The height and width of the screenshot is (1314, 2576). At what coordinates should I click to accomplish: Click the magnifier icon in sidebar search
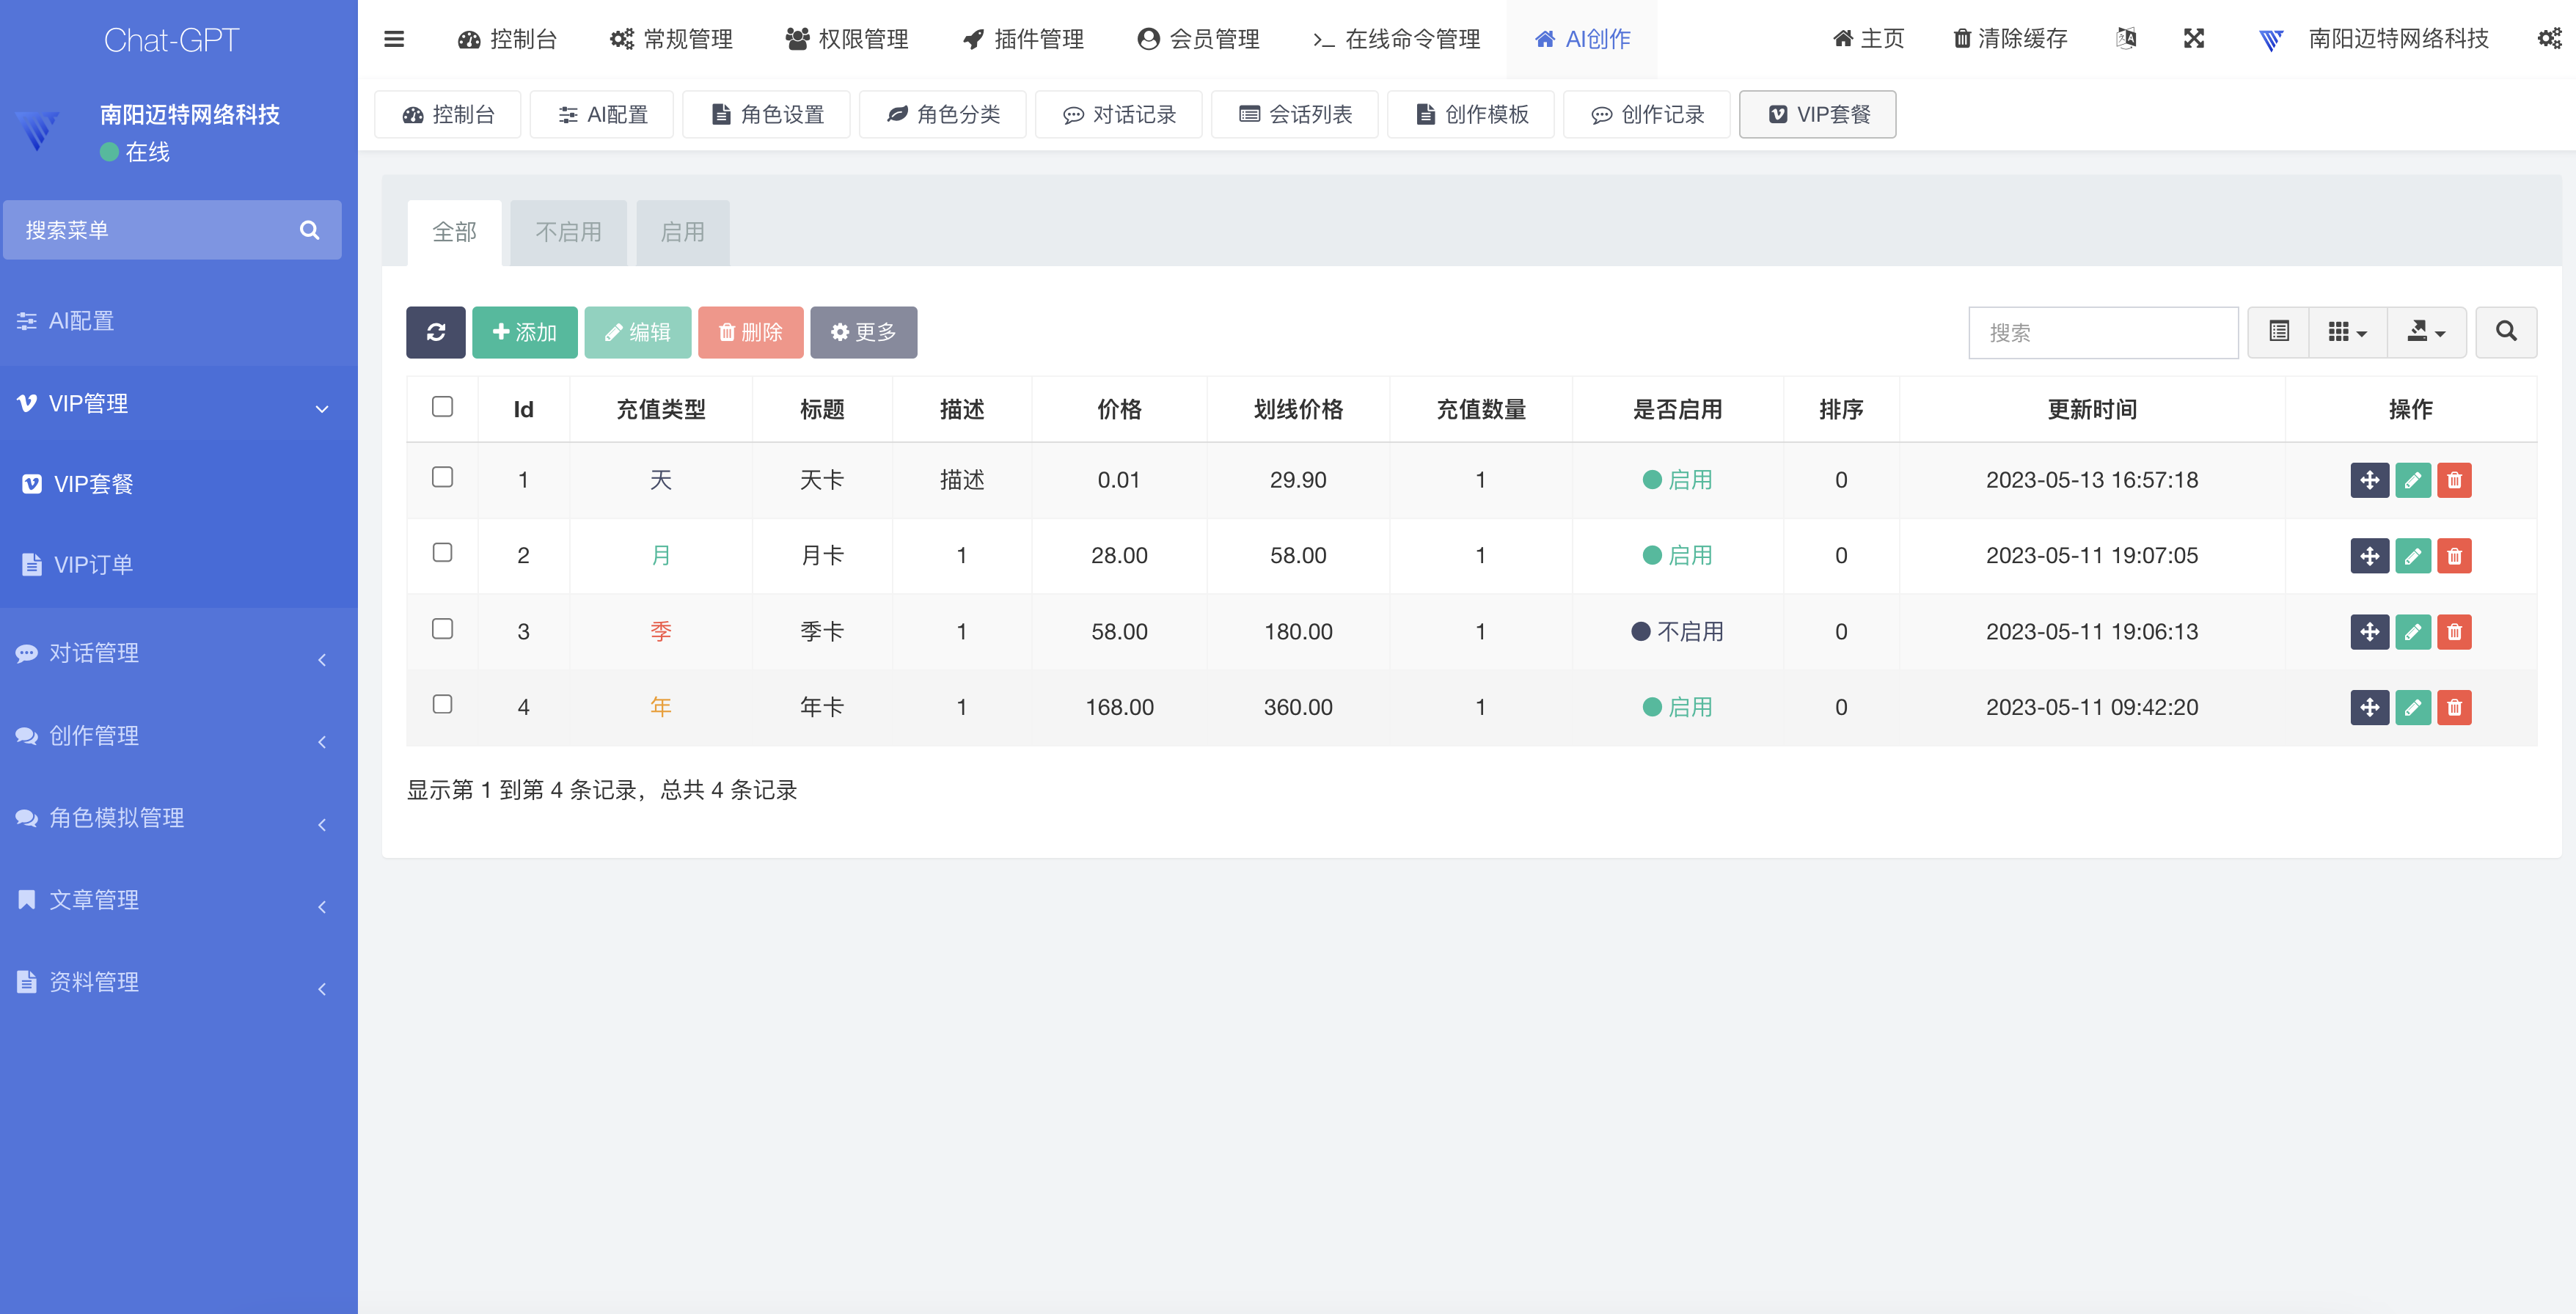click(x=310, y=230)
